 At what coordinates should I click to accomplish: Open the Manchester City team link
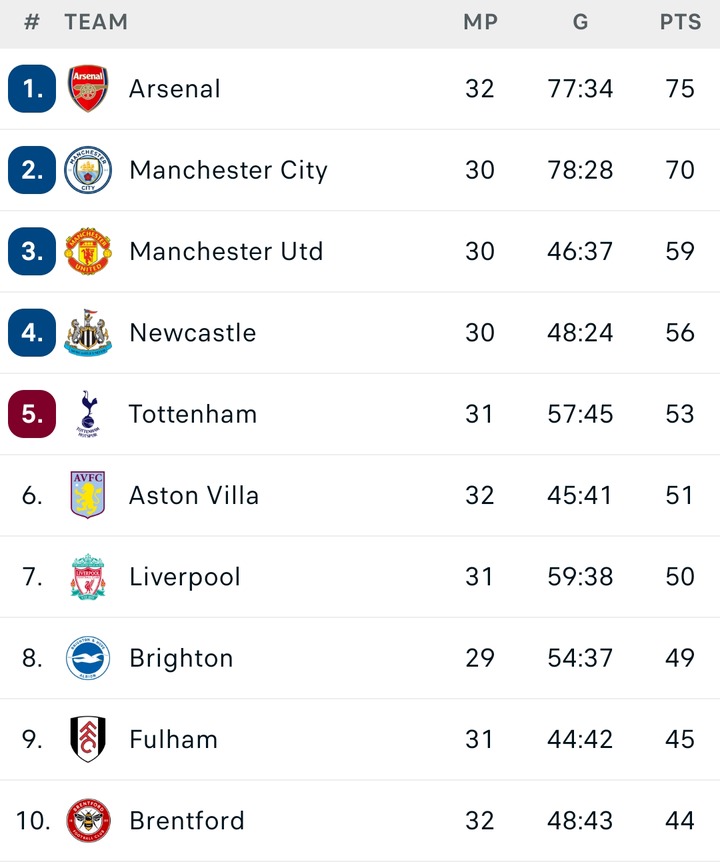(x=228, y=170)
